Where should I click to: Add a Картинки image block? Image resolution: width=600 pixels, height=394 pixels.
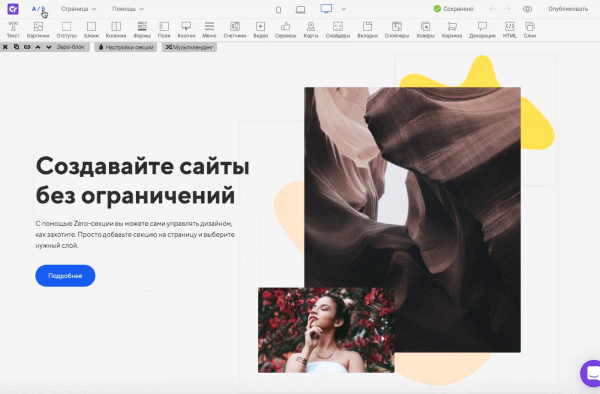pos(38,30)
